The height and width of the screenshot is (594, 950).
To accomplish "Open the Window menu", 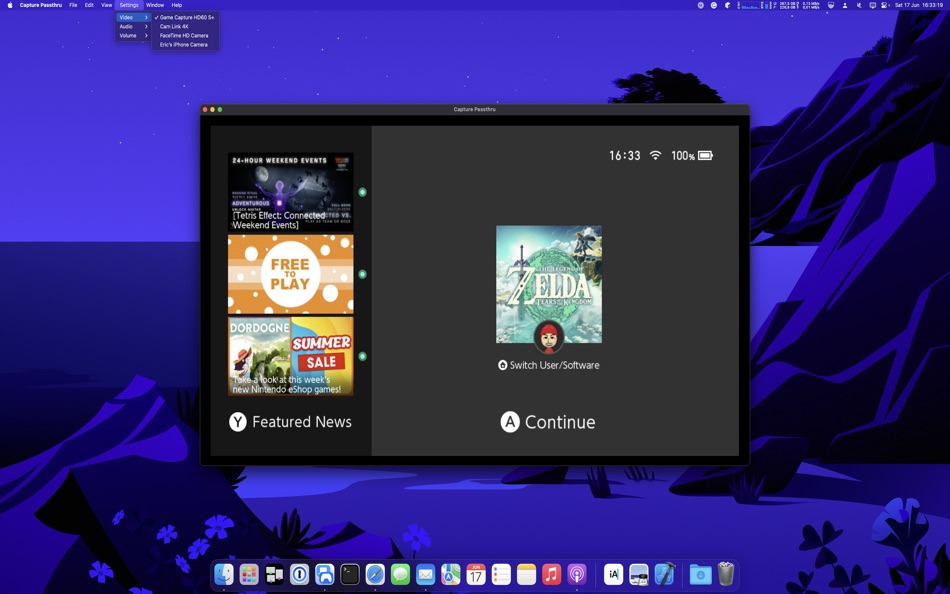I will 155,5.
